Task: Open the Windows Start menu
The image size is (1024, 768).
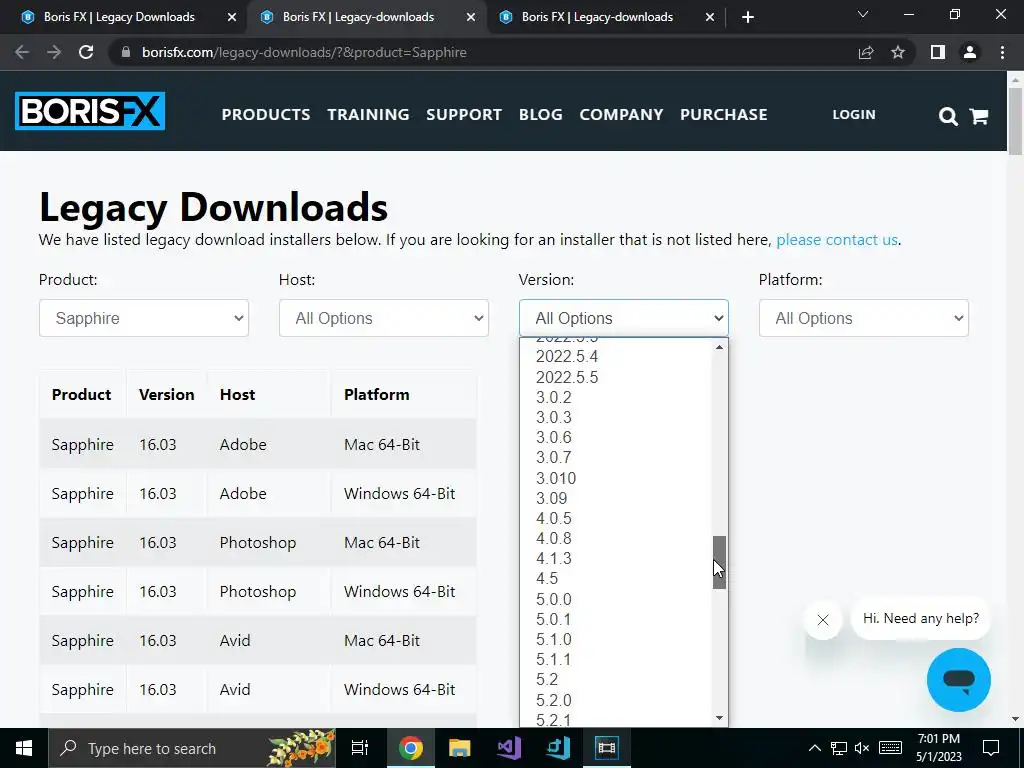Action: tap(24, 748)
